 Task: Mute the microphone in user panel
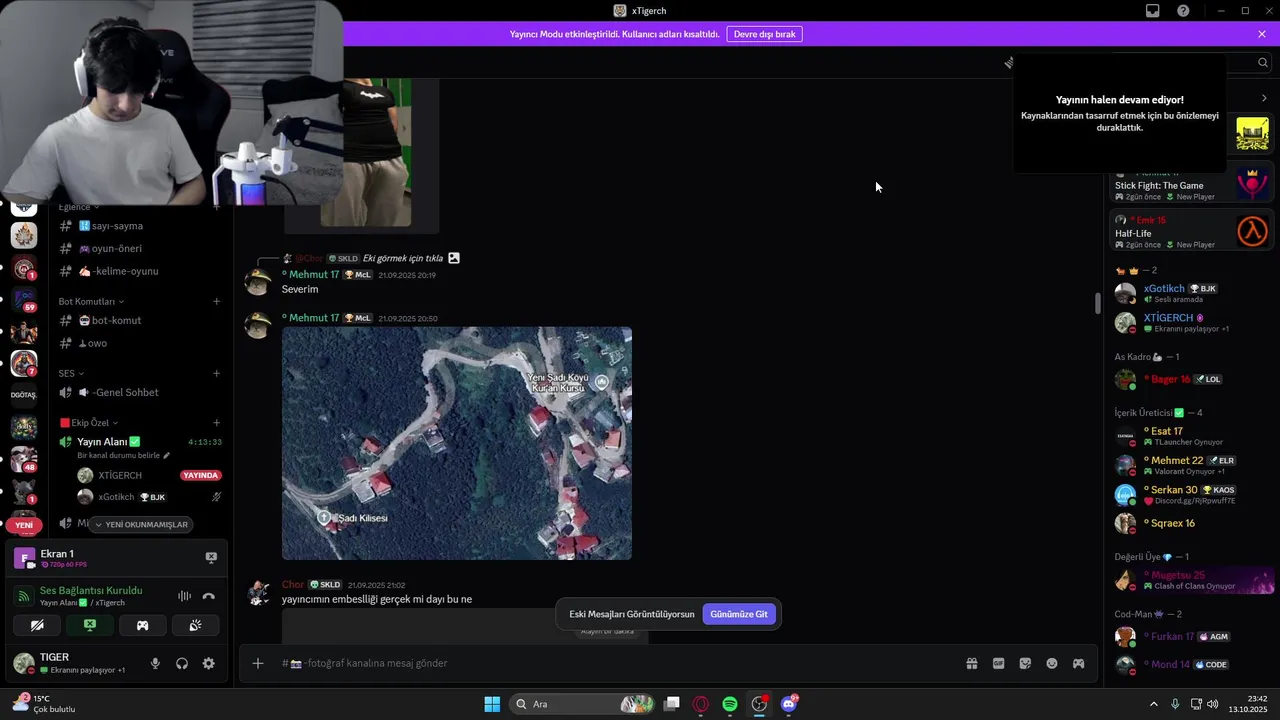tap(155, 663)
